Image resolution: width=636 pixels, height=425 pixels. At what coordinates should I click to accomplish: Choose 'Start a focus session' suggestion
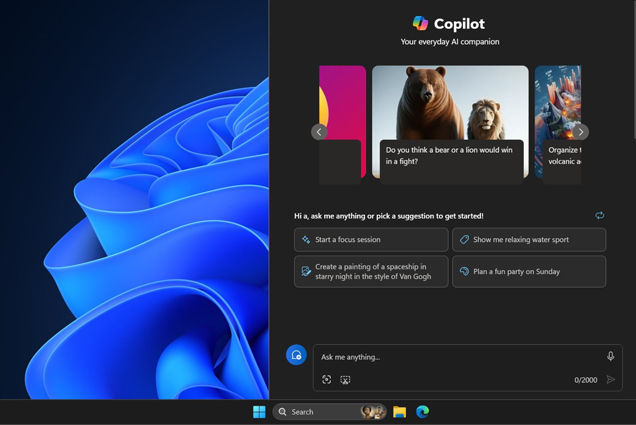371,240
